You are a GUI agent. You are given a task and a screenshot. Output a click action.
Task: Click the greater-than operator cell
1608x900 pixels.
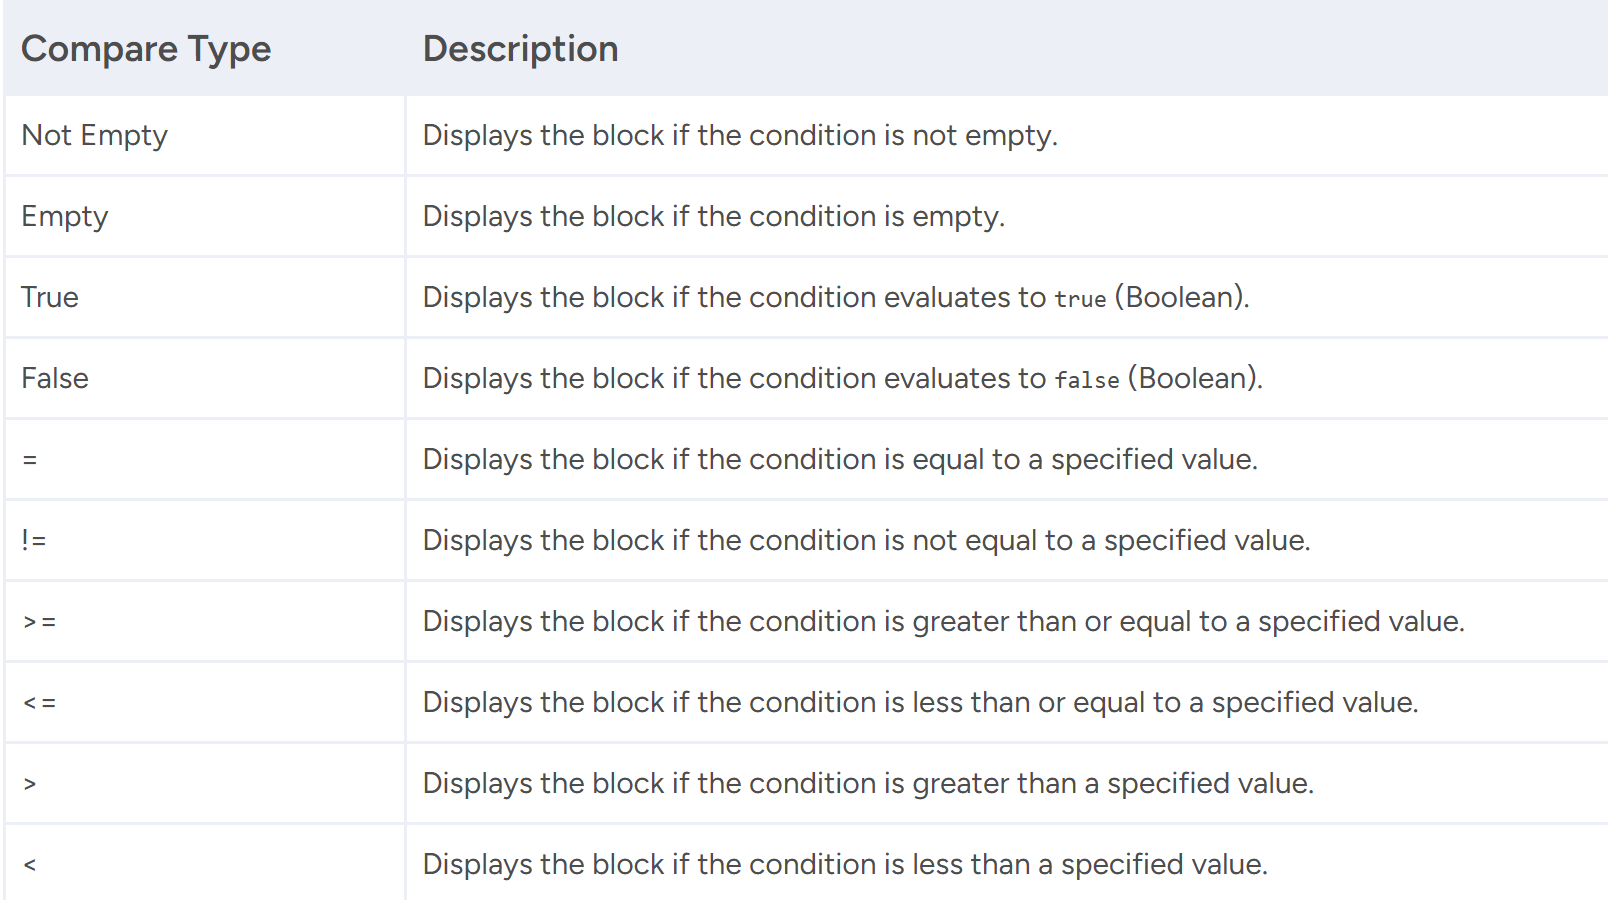(x=30, y=784)
